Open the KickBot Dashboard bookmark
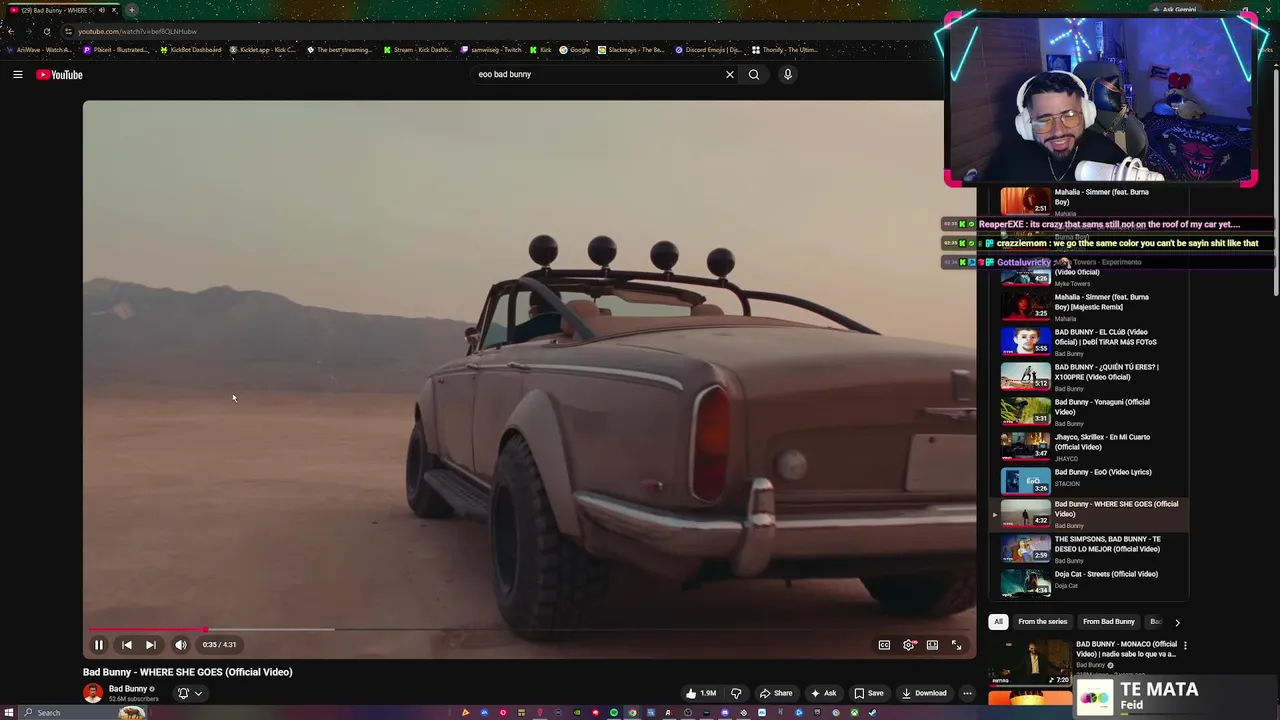Viewport: 1280px width, 720px height. [191, 49]
